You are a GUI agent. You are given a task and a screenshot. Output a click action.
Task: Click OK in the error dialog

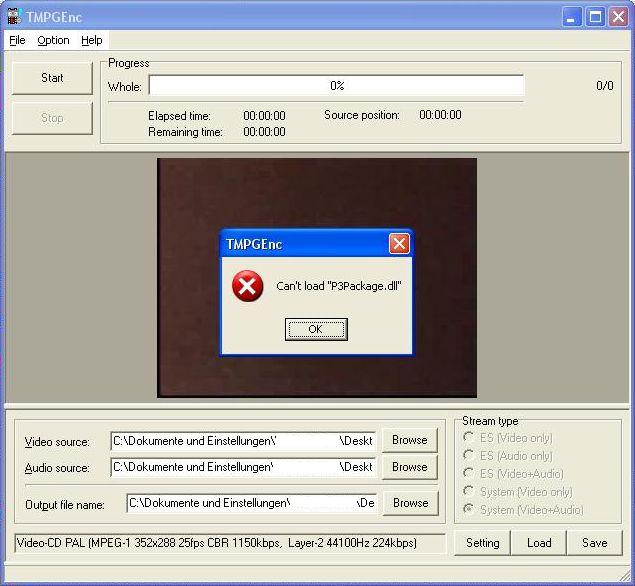point(316,329)
